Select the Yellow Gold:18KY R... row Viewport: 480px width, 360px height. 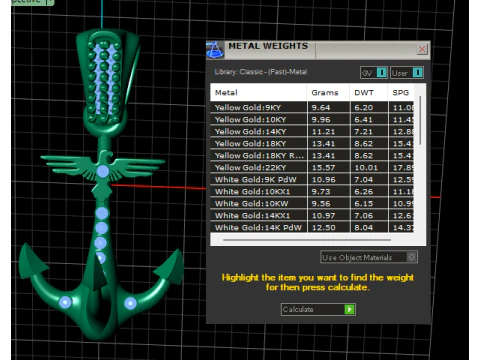[312, 155]
